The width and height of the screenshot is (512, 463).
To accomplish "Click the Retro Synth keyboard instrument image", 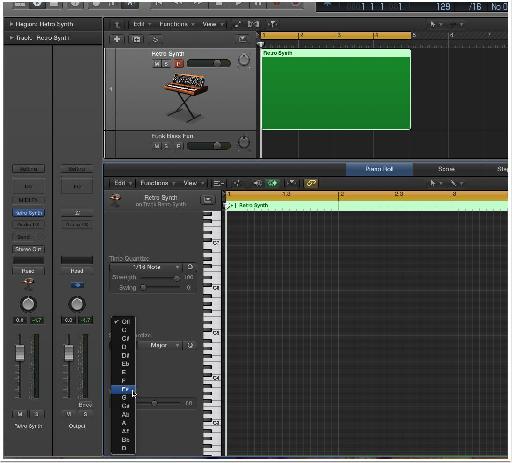I will pyautogui.click(x=186, y=97).
